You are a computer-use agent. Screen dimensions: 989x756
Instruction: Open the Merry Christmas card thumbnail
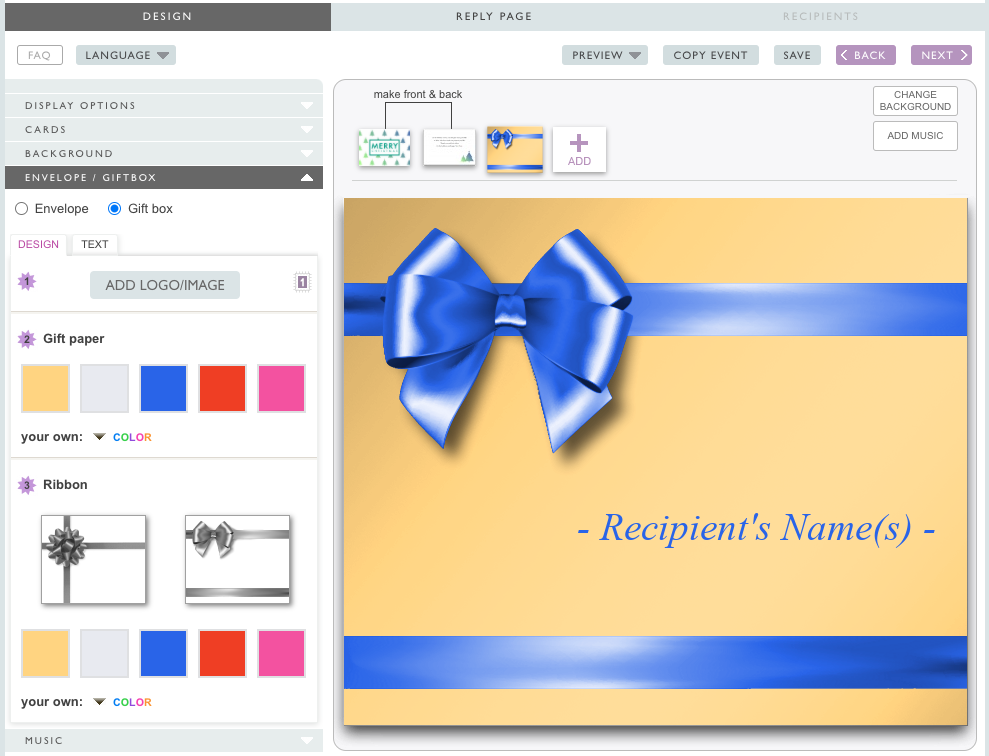point(385,148)
